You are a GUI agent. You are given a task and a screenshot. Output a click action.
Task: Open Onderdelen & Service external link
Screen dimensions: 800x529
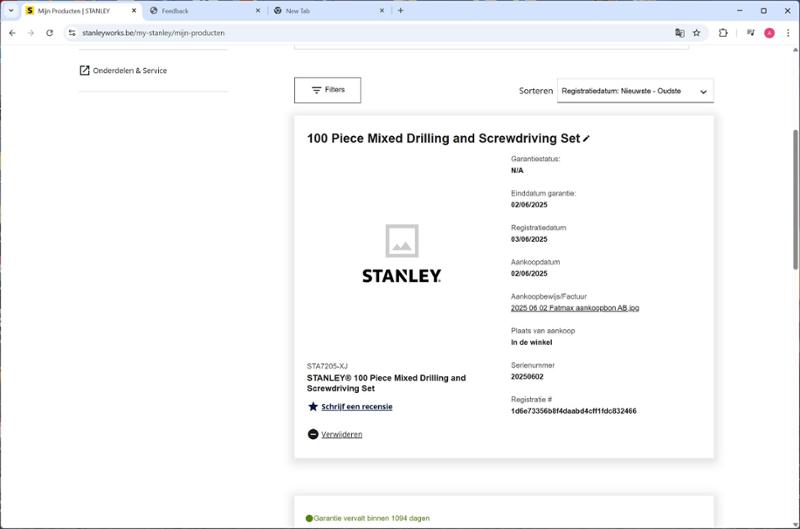click(x=130, y=70)
